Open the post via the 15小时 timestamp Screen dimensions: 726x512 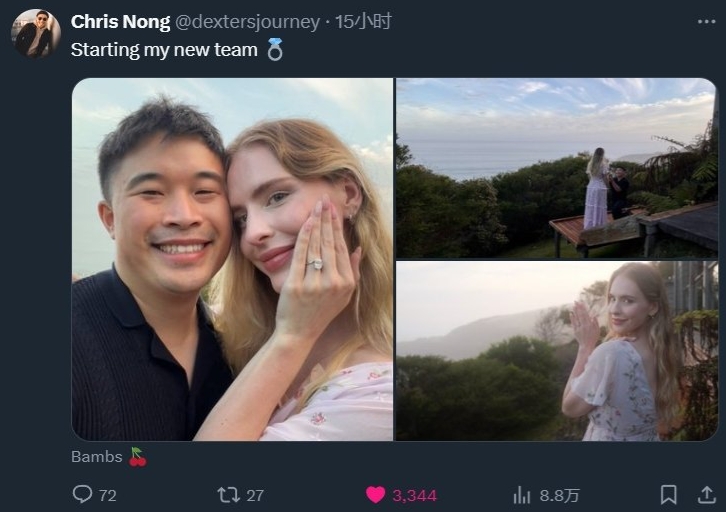click(x=363, y=22)
